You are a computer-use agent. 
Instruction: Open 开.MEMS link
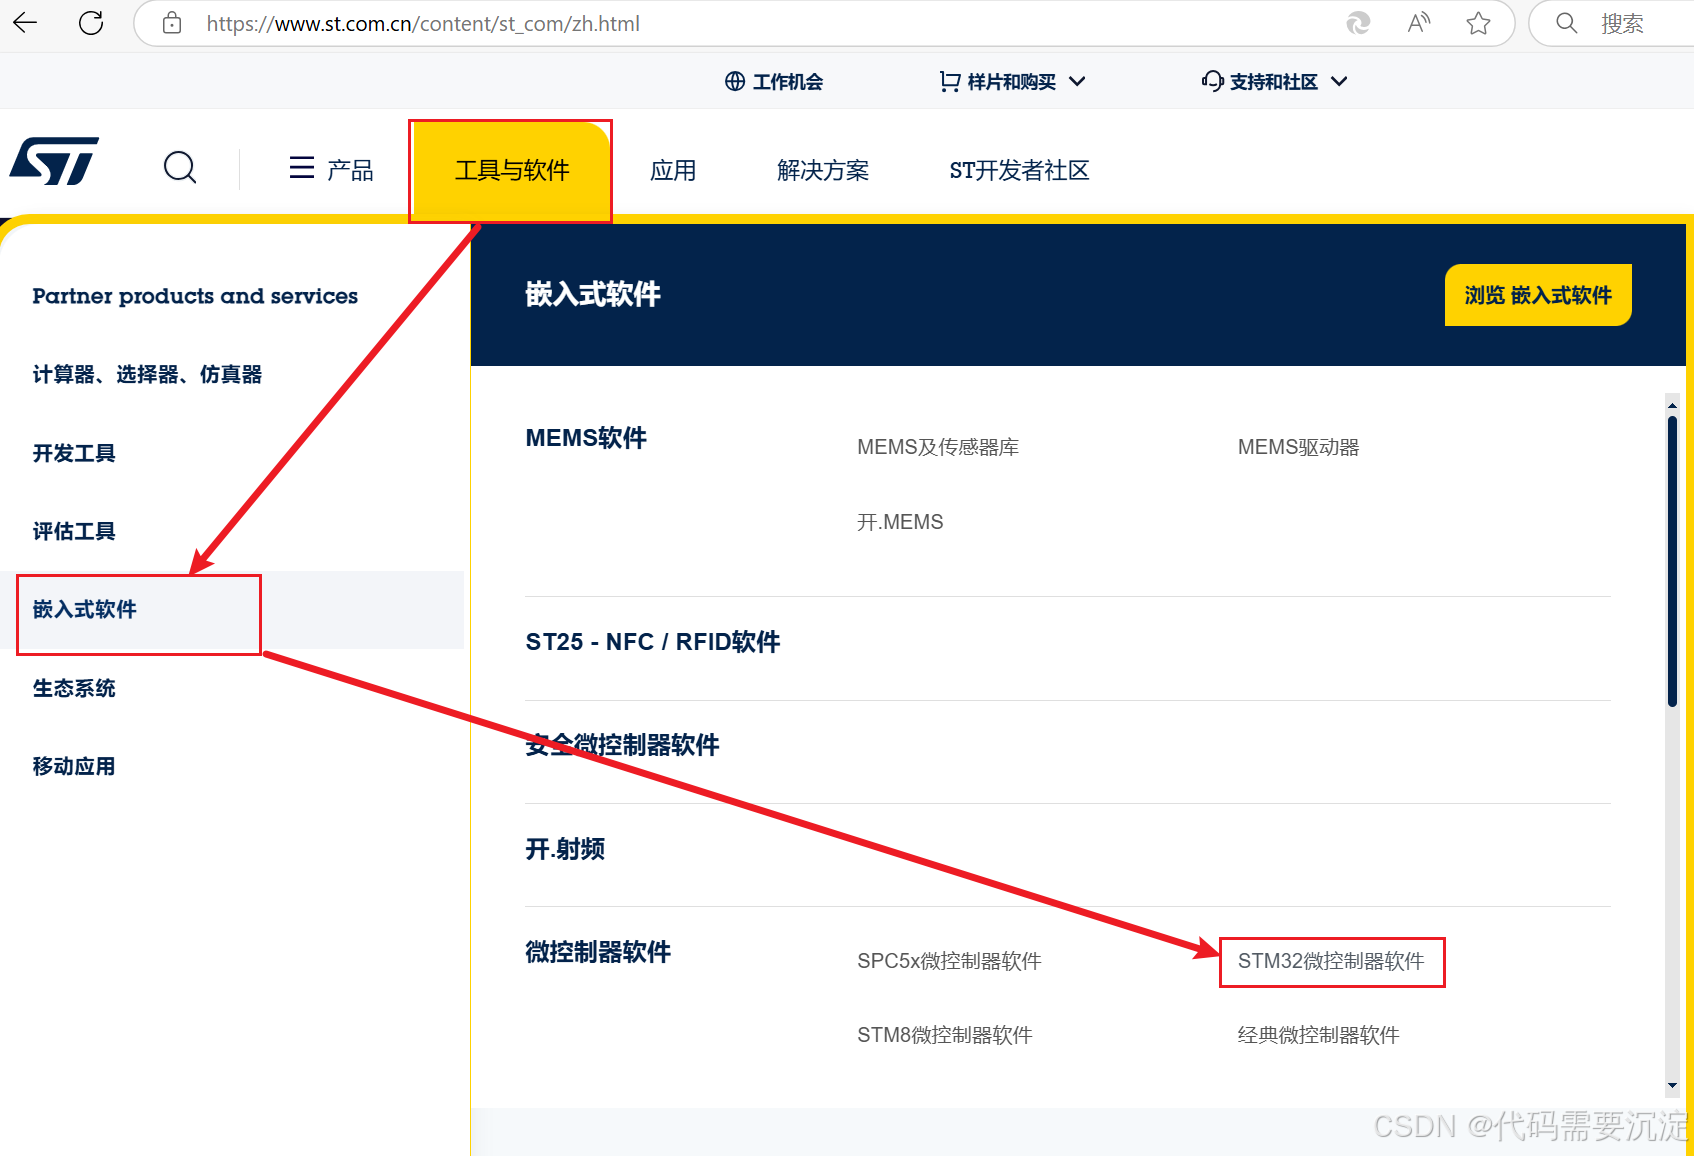(900, 522)
